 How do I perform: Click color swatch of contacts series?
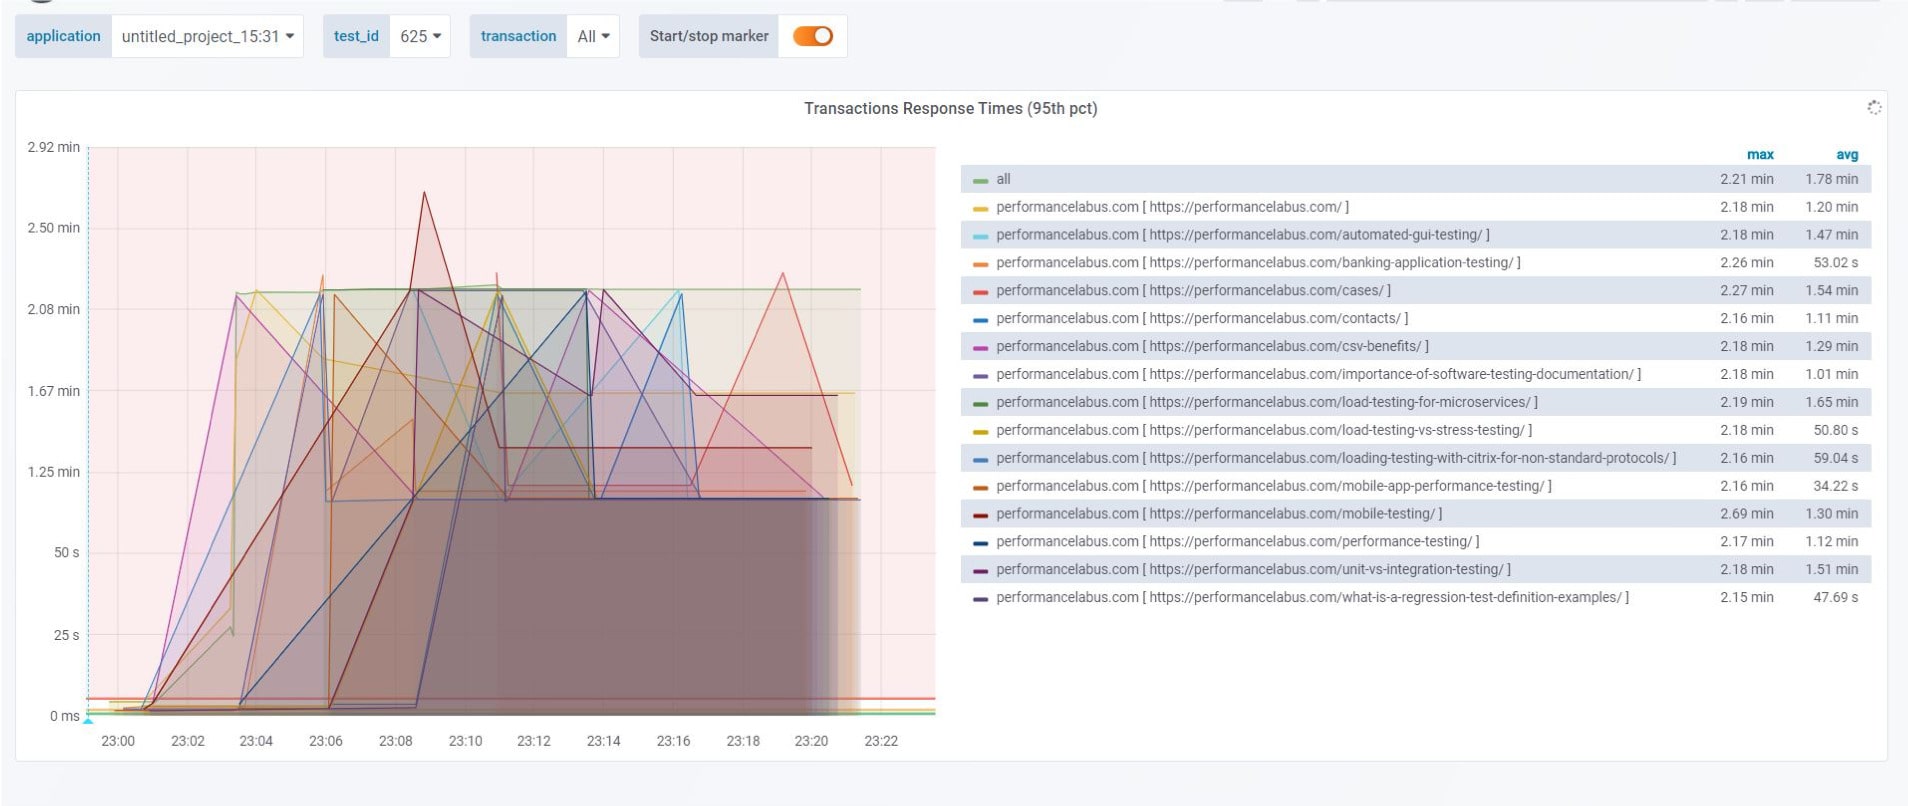tap(980, 320)
